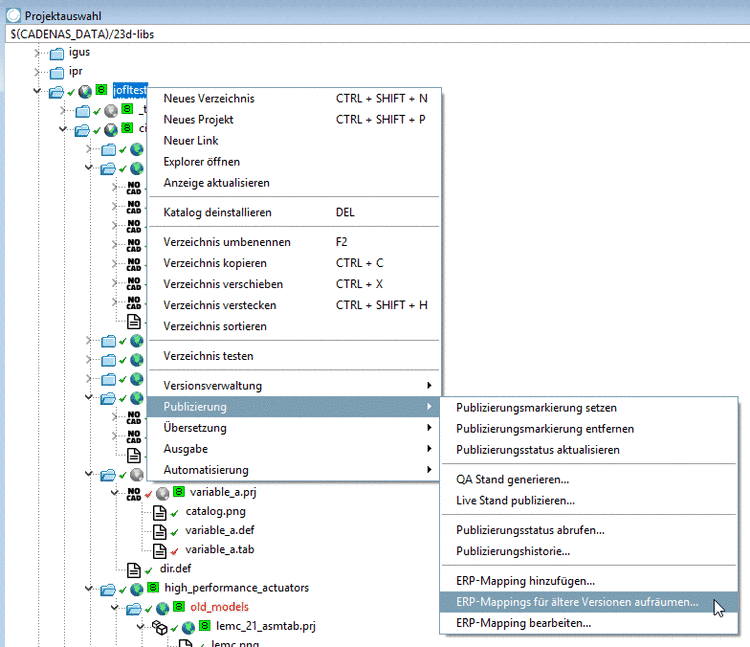The image size is (750, 647).
Task: Open Publizierungshistorie...
Action: click(589, 551)
